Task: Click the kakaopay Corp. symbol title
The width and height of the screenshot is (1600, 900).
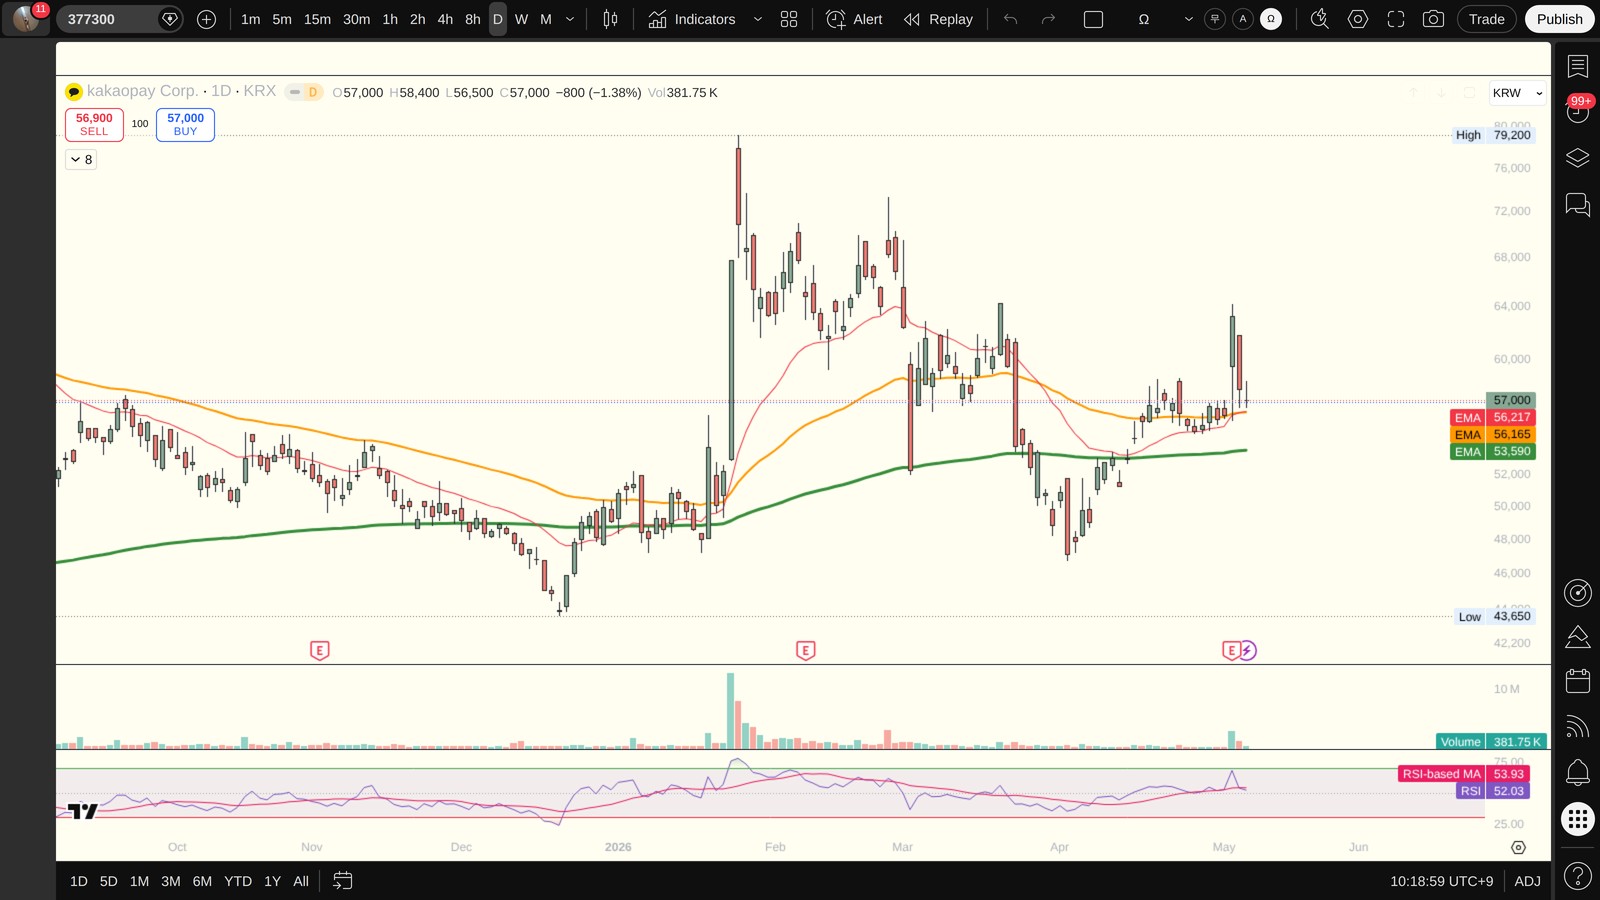Action: 142,91
